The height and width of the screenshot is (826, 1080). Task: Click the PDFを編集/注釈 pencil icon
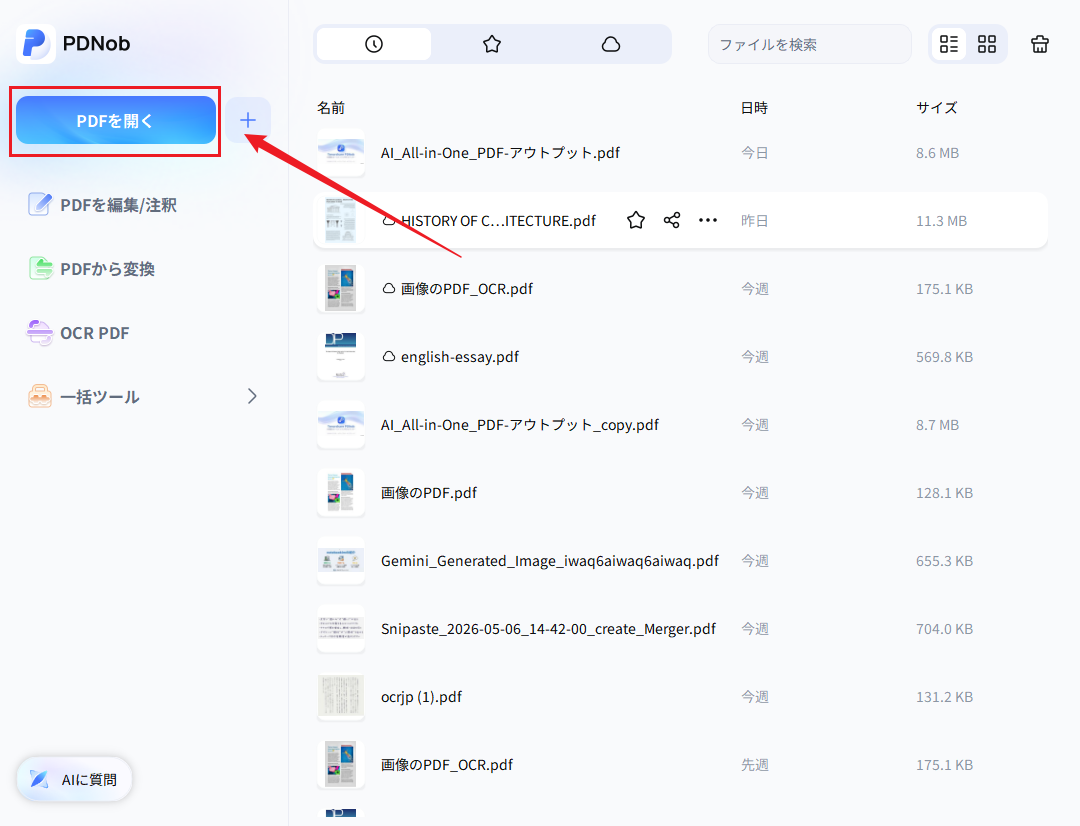pyautogui.click(x=39, y=204)
